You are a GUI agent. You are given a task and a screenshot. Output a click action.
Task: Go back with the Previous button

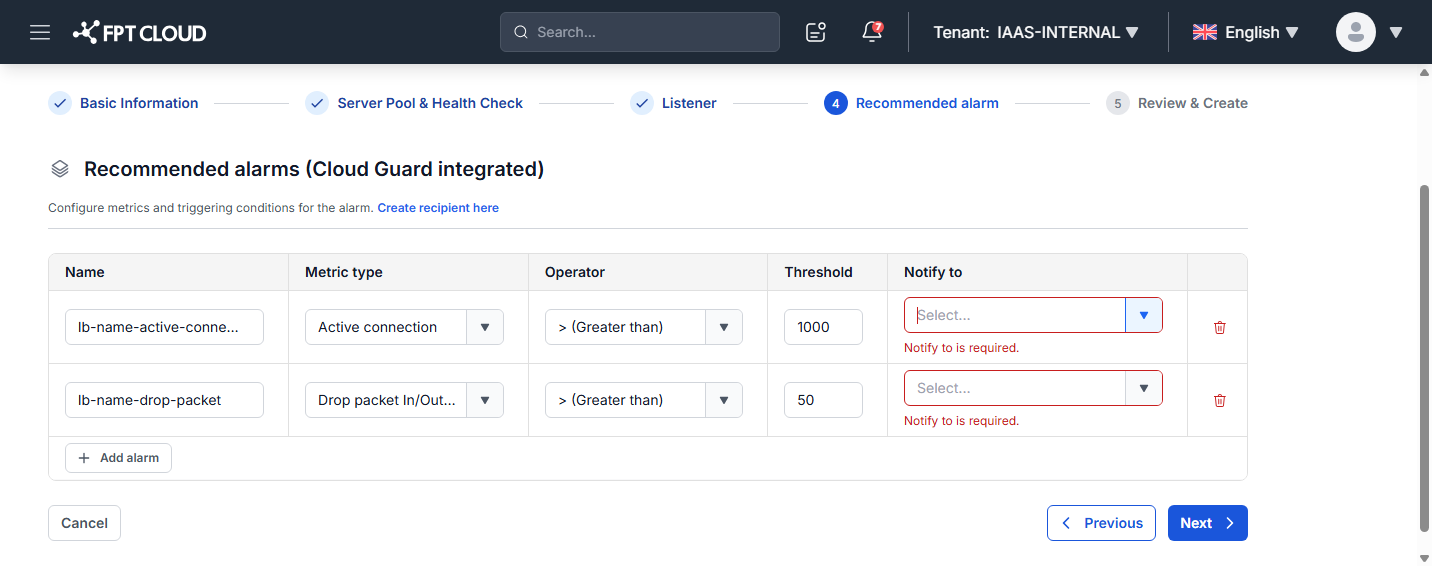tap(1101, 523)
